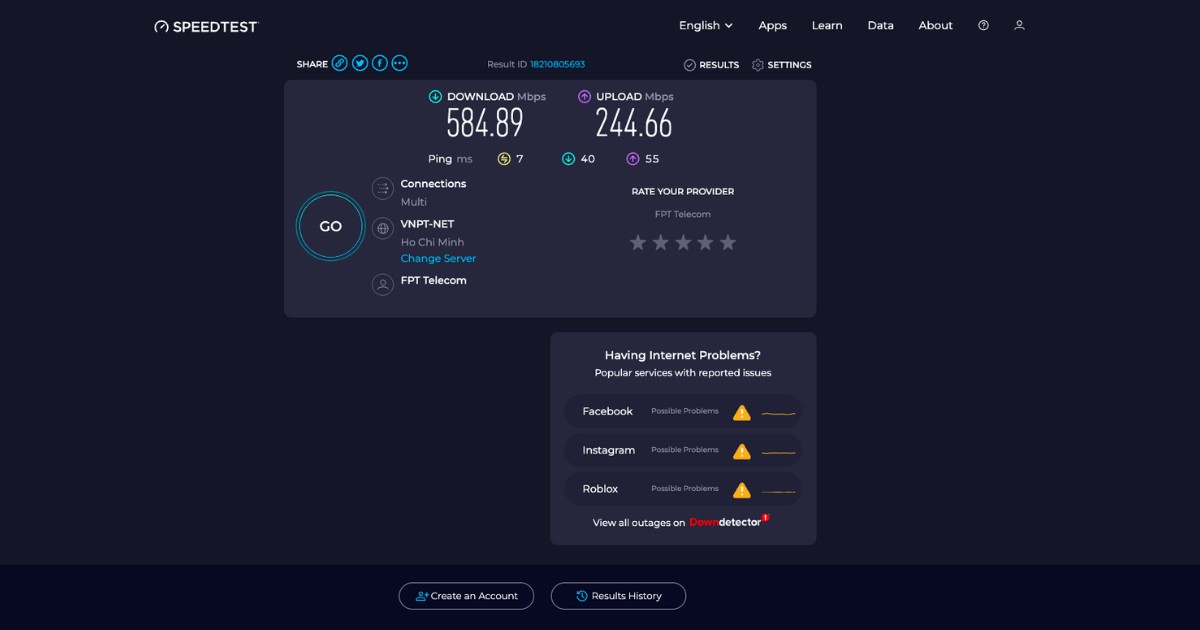Click the VNPT-NET server globe icon
Viewport: 1200px width, 630px height.
point(383,229)
